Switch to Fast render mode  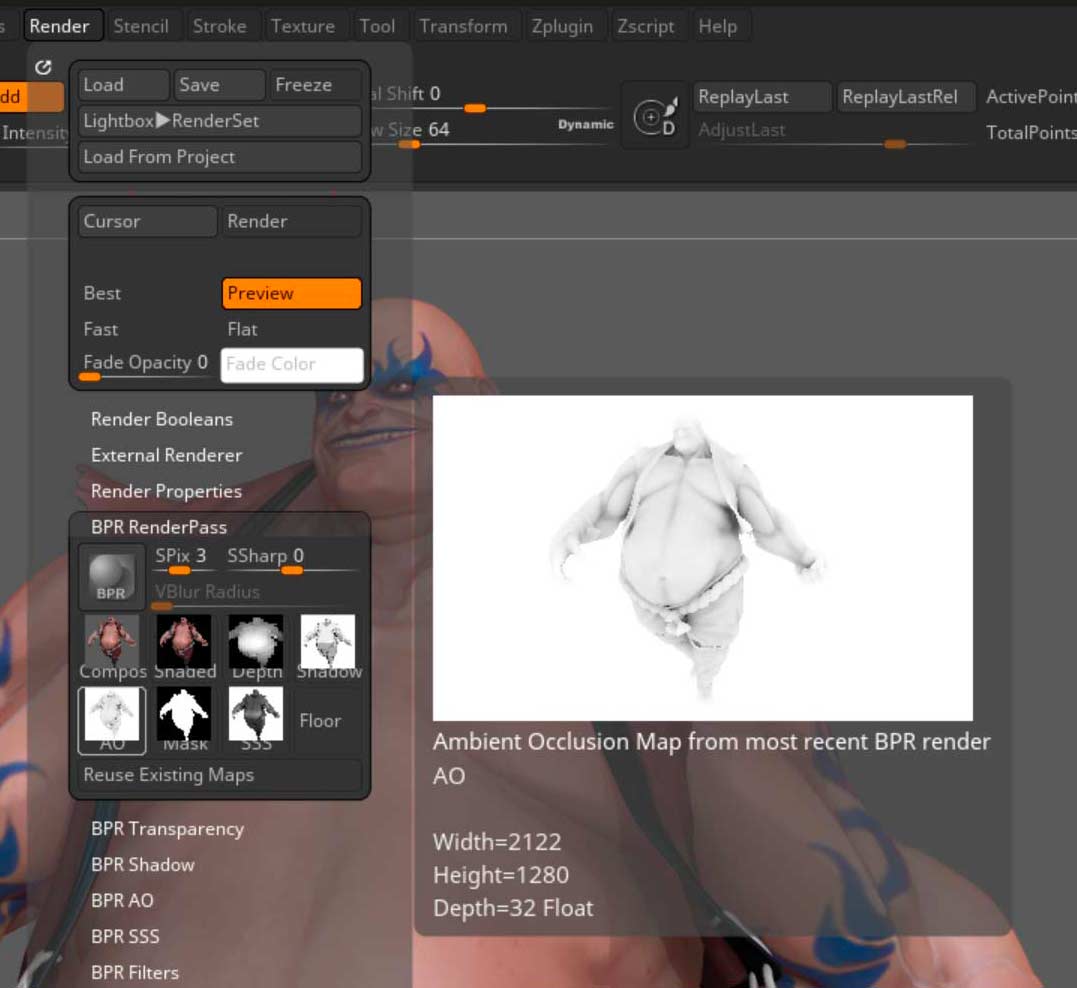(101, 329)
